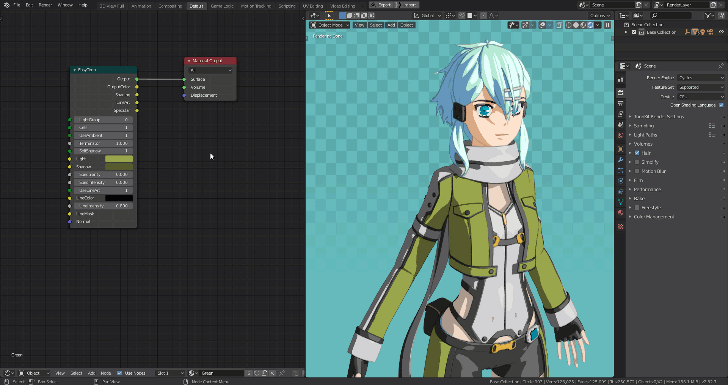The image size is (728, 385).
Task: Pause the viewport render preview
Action: point(607,25)
